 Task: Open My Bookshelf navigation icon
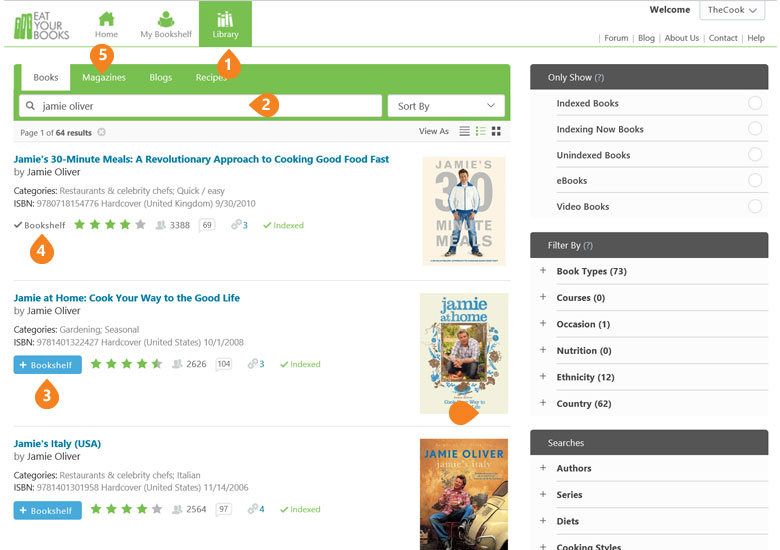tap(166, 19)
